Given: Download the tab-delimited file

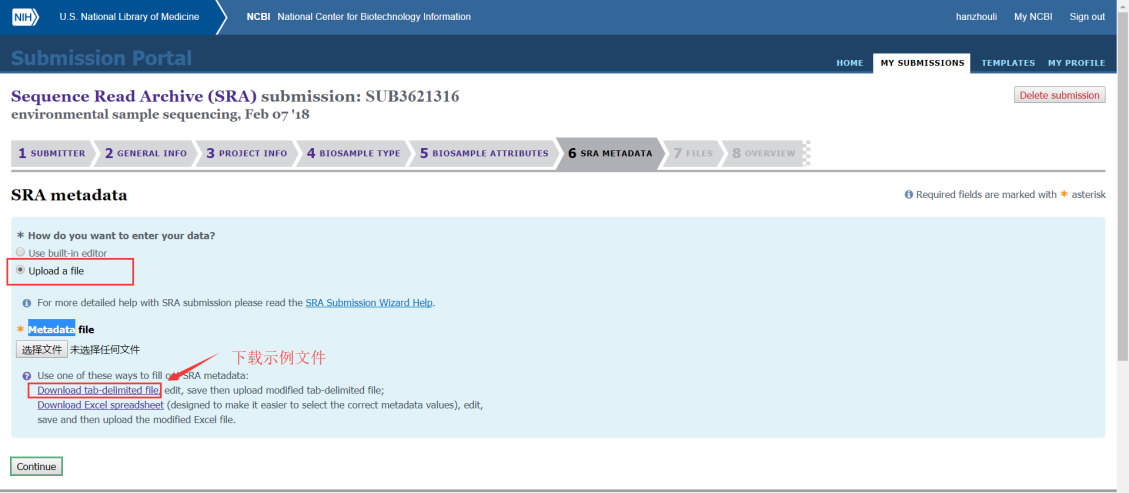Looking at the screenshot, I should (98, 390).
